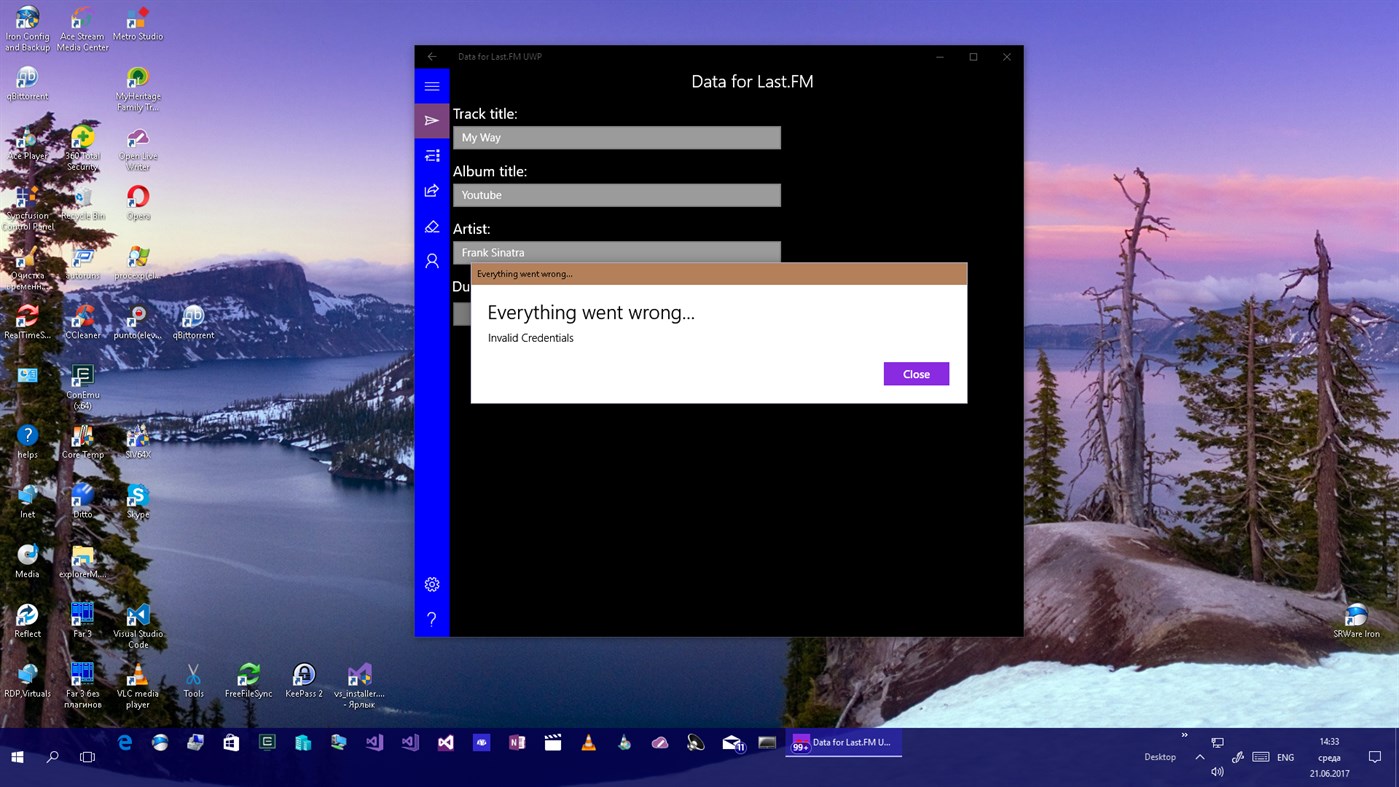Open the Recycle Bin on desktop
Image resolution: width=1399 pixels, height=787 pixels.
coord(82,204)
